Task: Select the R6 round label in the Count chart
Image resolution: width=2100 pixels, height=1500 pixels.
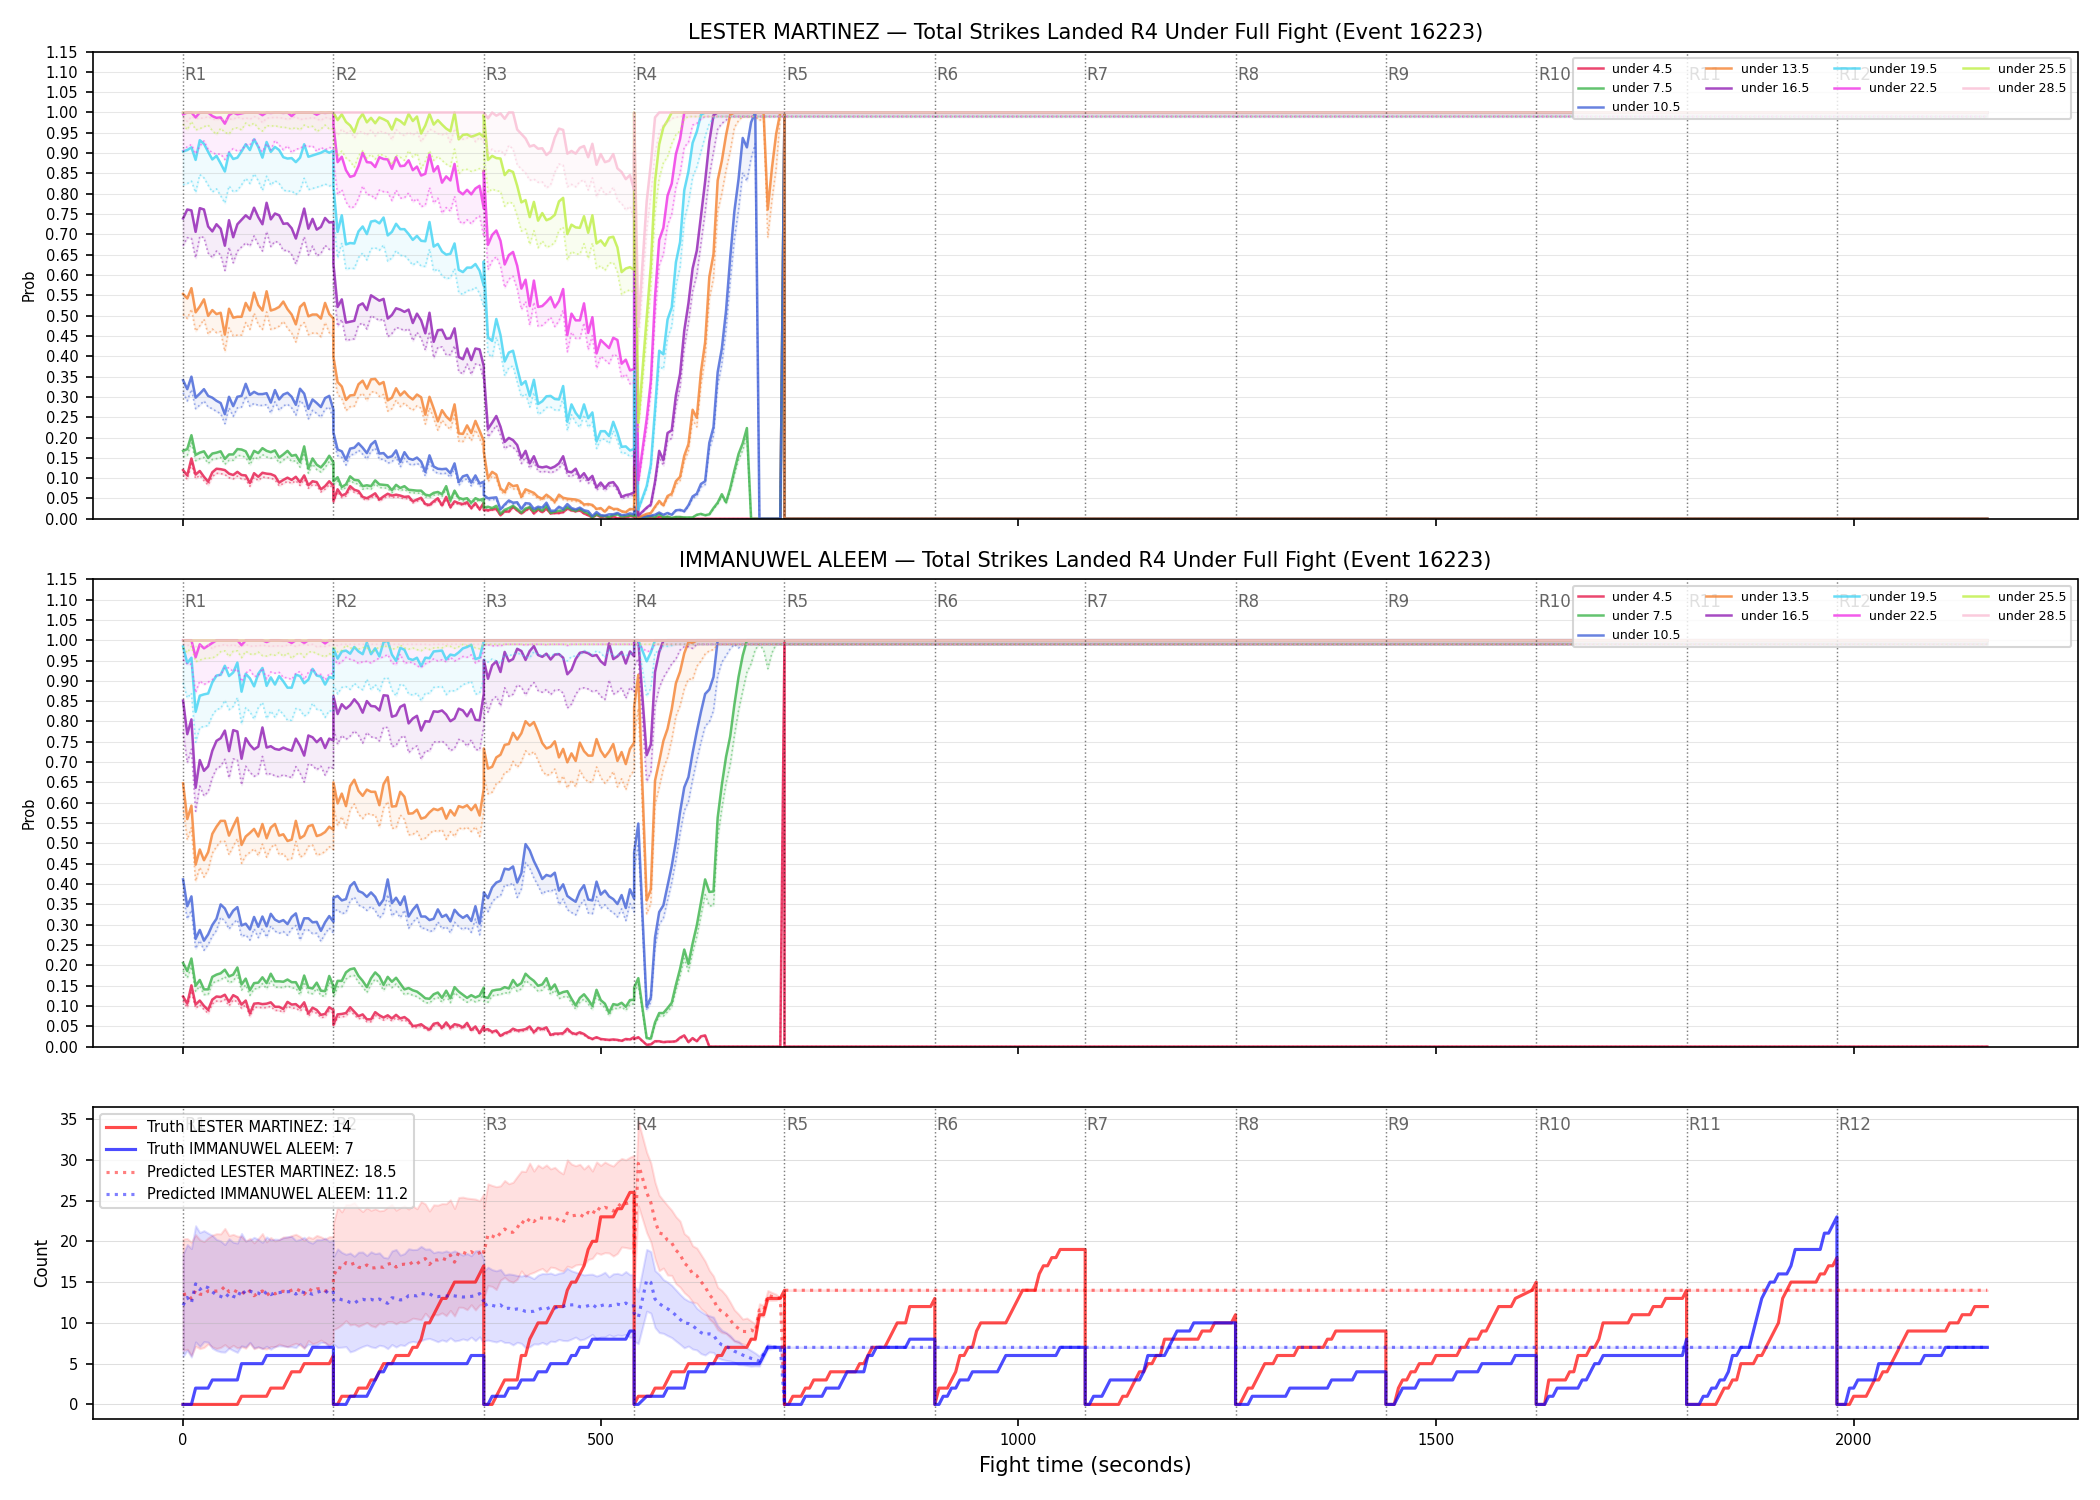Action: click(947, 1124)
